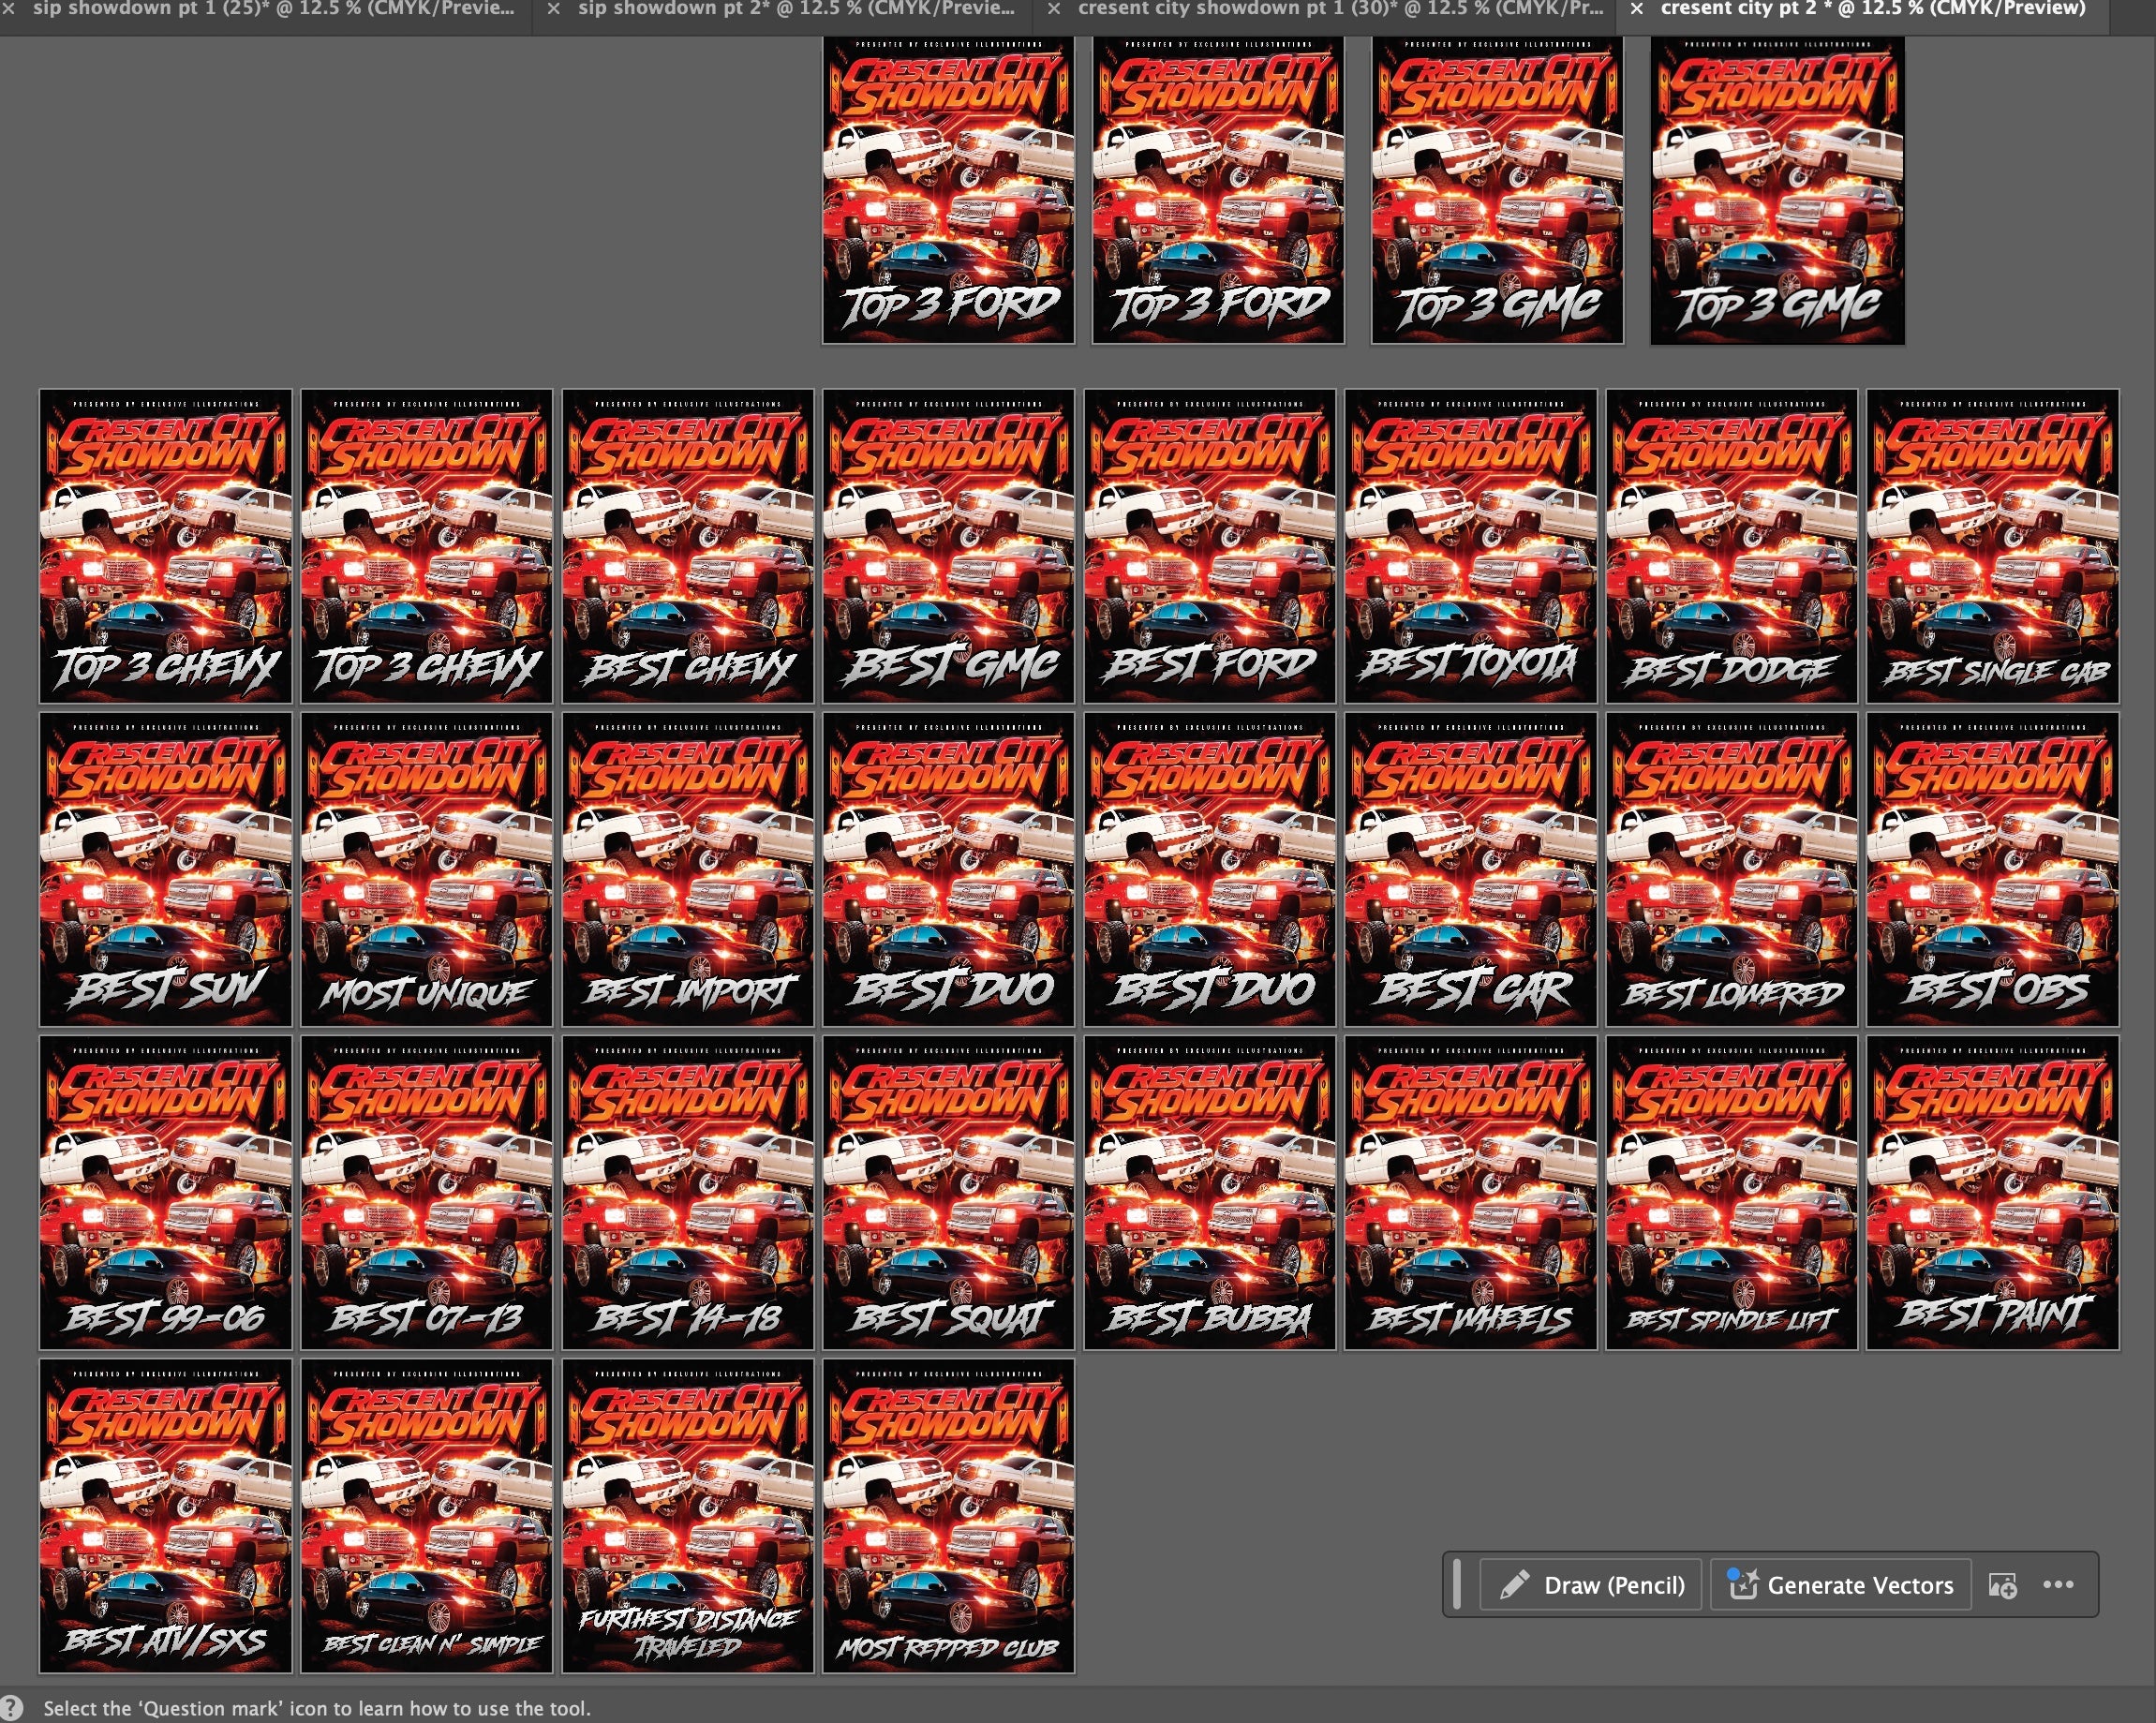Close the 'cresent city showdown pt 1 (30)' tab
Screen dimensions: 2156x1723
pos(1053,9)
